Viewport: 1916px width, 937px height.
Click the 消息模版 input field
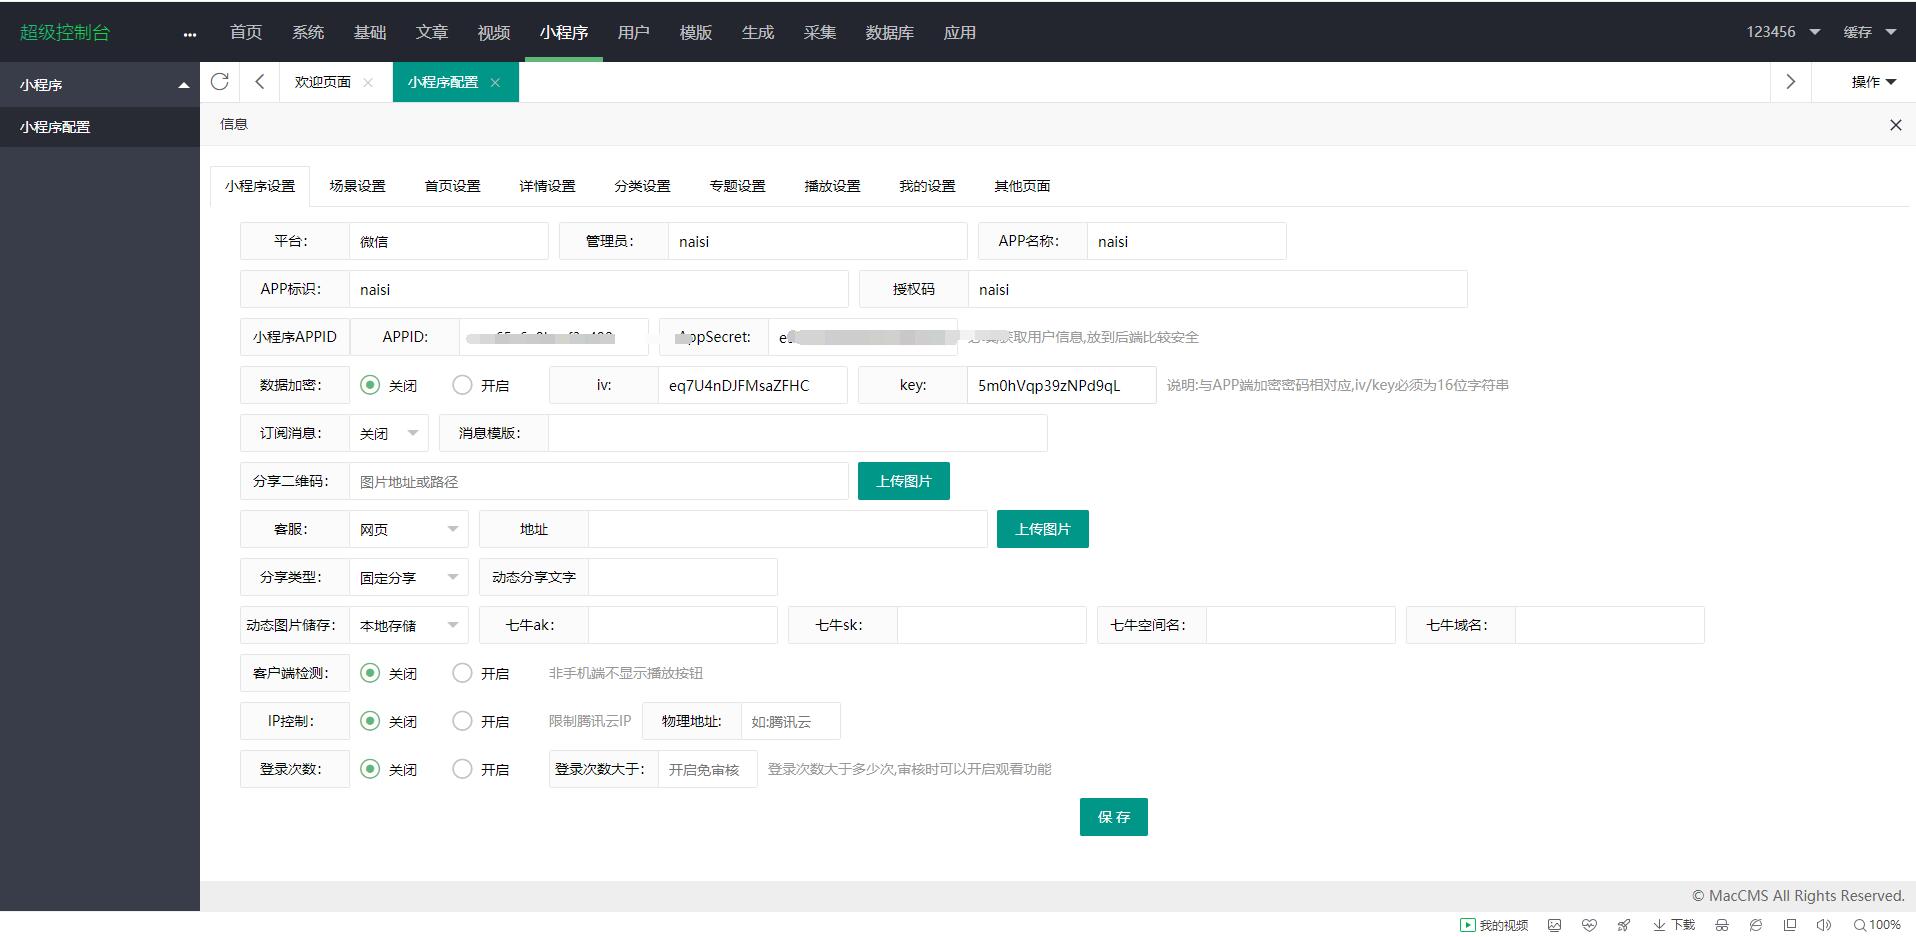coord(797,433)
